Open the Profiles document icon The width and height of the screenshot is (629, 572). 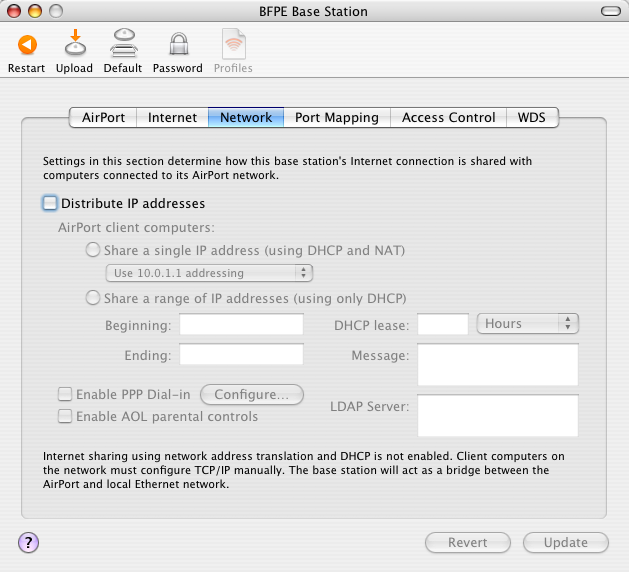pos(234,44)
